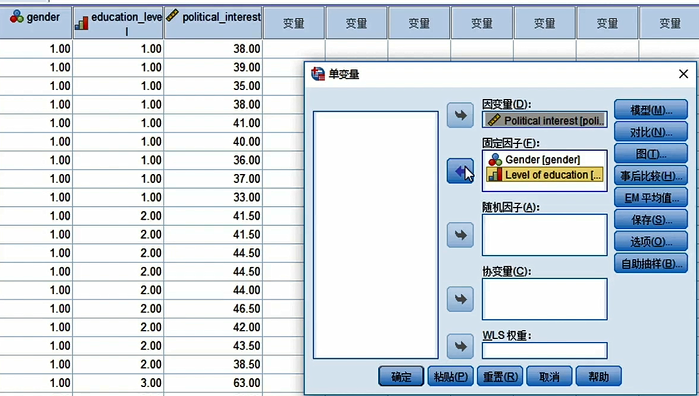Click the political_interest cell showing 33.00
699x396 pixels.
(214, 197)
